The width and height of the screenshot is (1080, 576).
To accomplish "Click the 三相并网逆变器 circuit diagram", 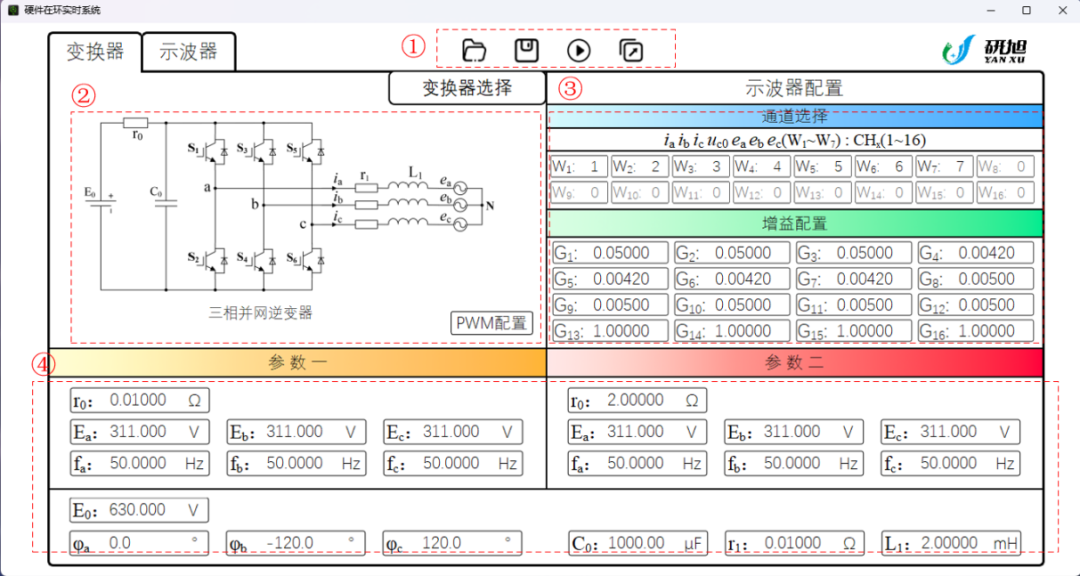I will [x=291, y=205].
